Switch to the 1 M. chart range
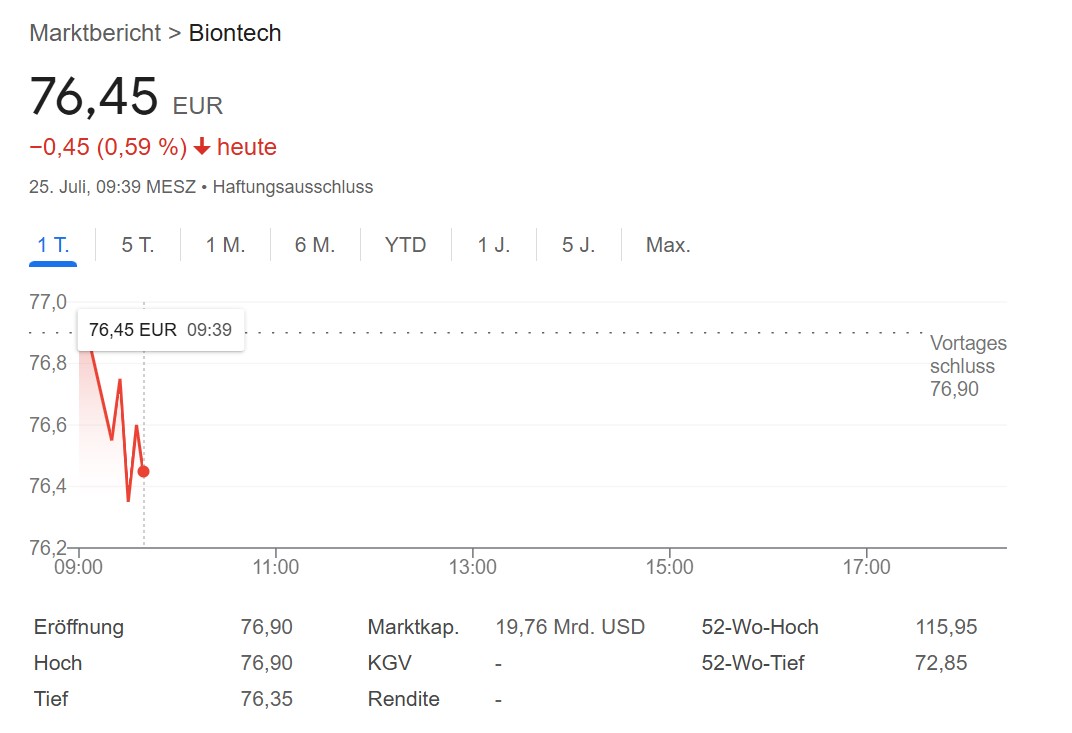 (225, 245)
